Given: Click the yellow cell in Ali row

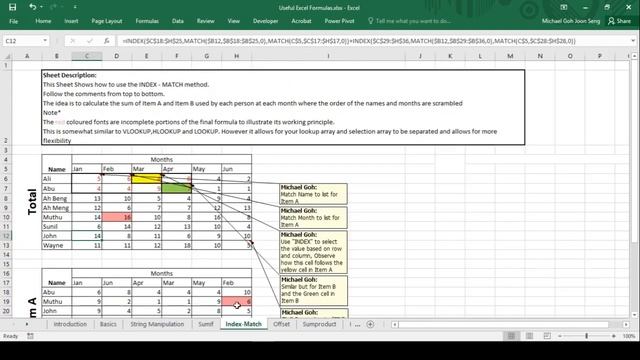Looking at the screenshot, I should point(147,178).
